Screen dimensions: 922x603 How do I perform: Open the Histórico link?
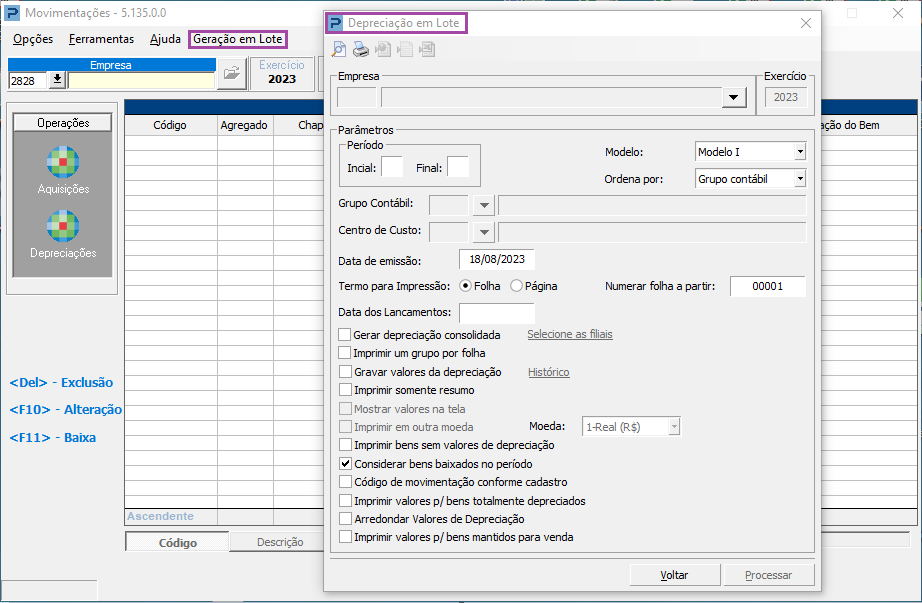(x=549, y=372)
